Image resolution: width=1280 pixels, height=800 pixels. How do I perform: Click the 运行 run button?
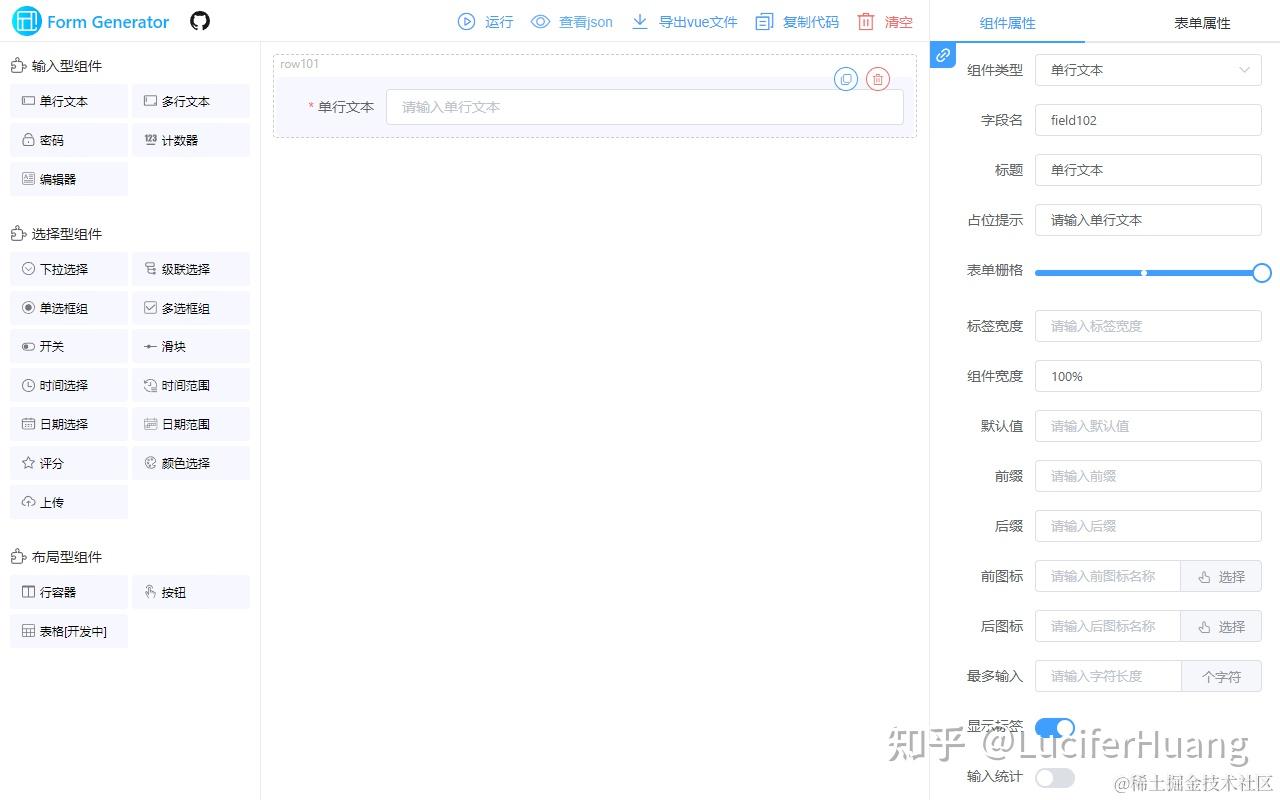(484, 21)
